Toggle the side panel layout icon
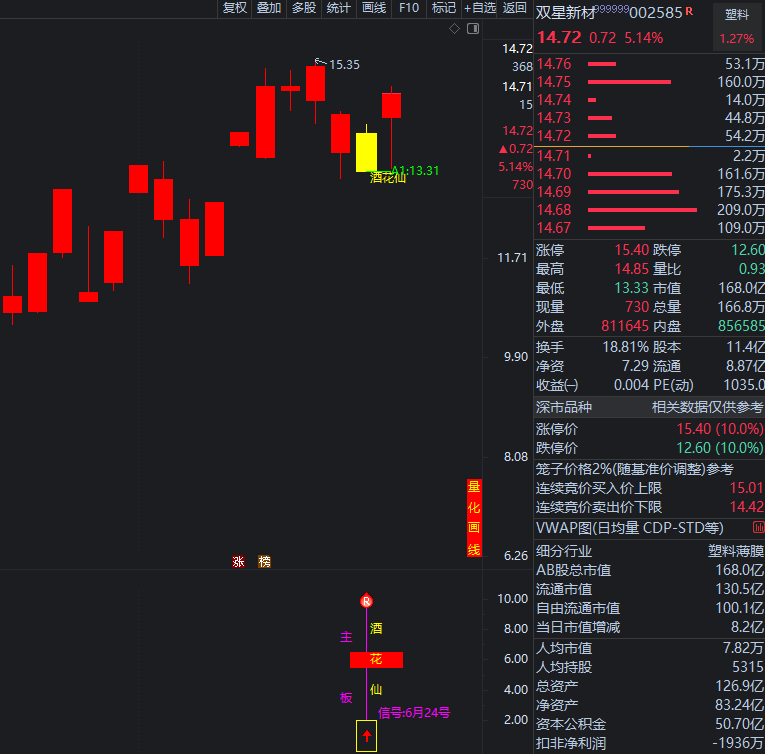This screenshot has width=765, height=754. pos(473,29)
